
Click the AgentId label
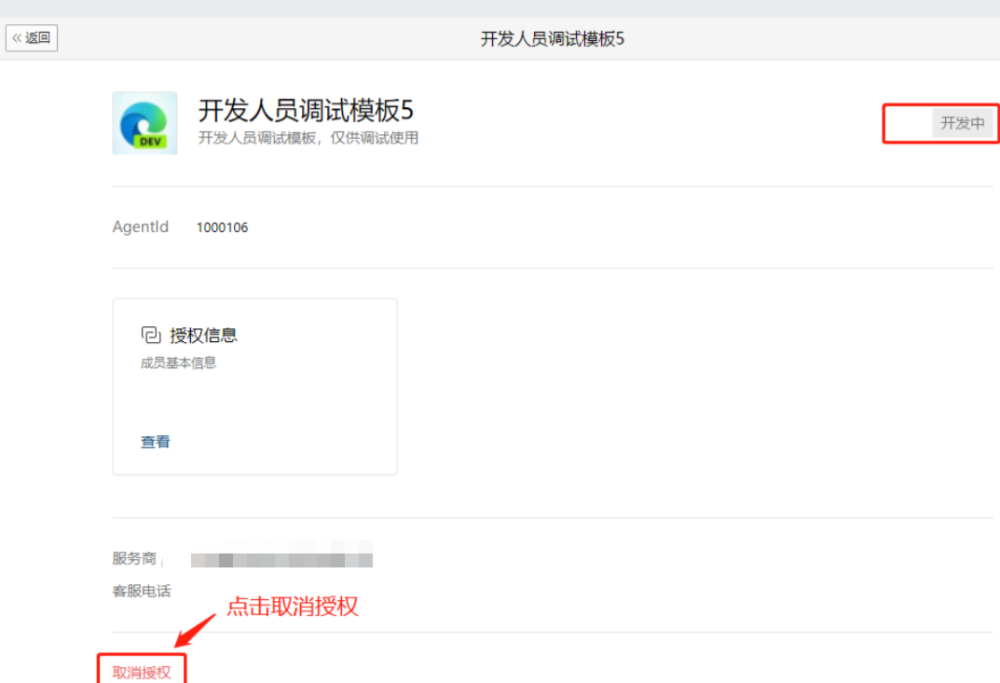(140, 228)
